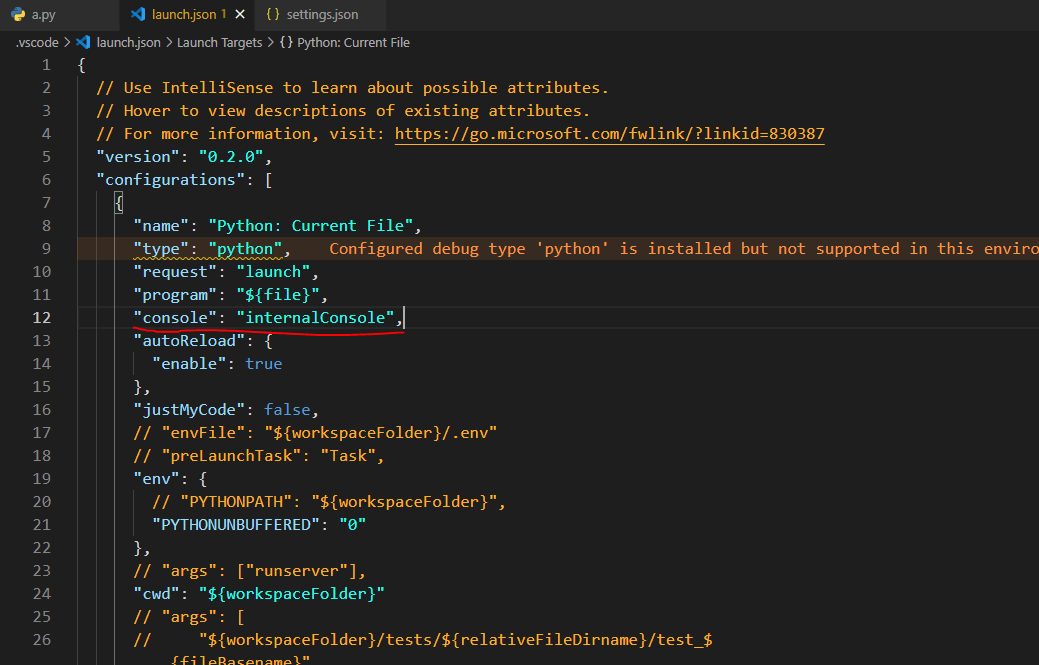The image size is (1039, 665).
Task: Click the "launch" value
Action: pos(273,272)
